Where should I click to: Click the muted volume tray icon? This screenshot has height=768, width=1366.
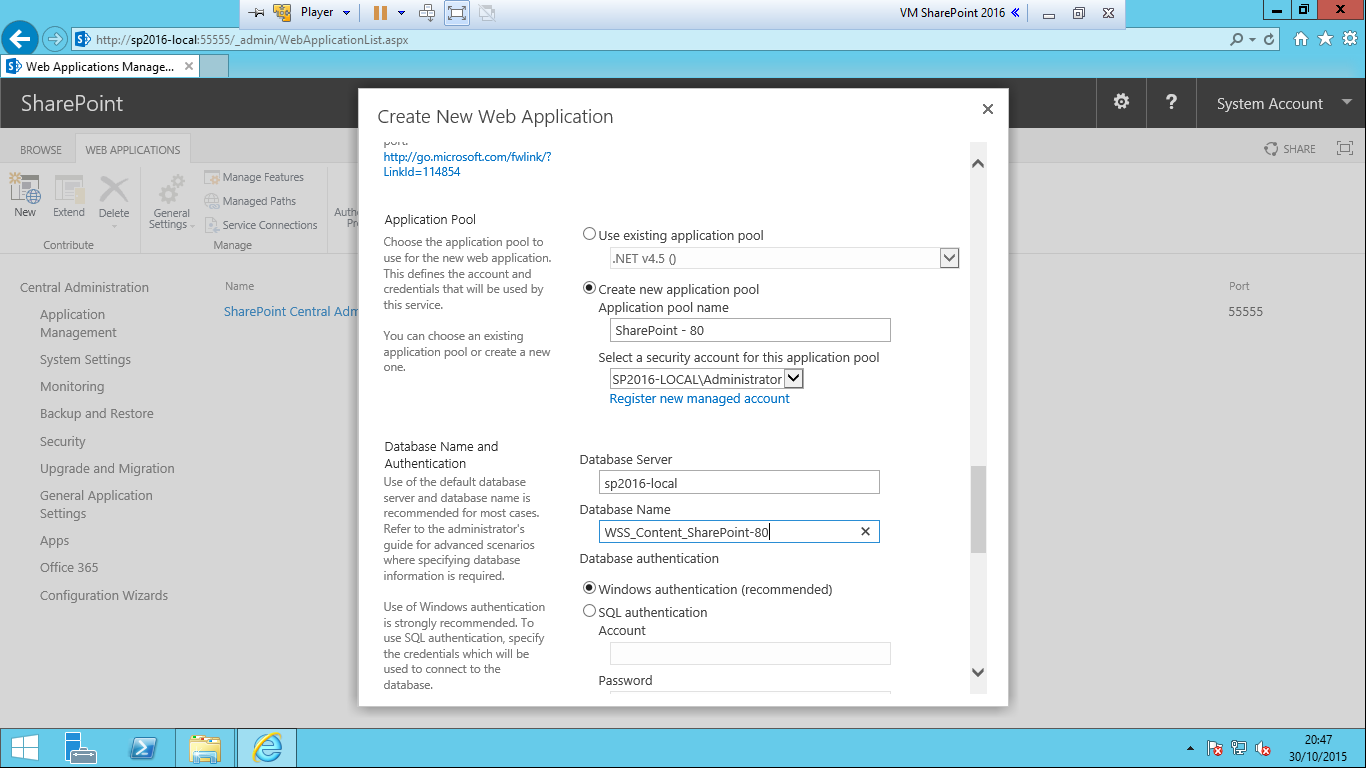(x=1263, y=748)
